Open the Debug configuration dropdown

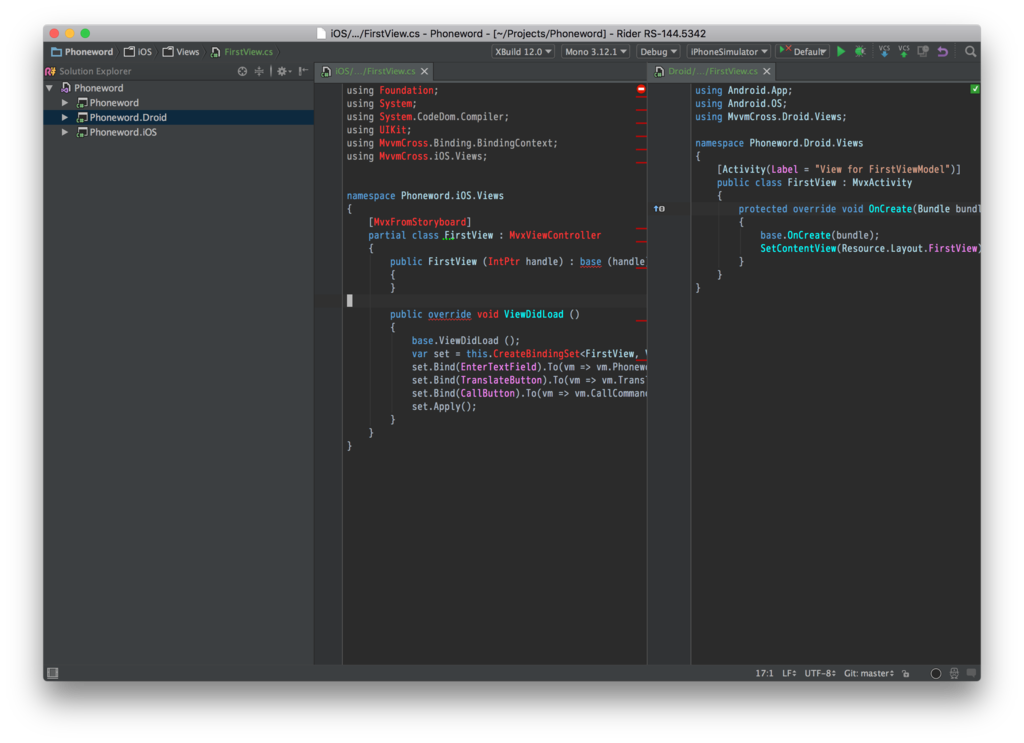pos(658,52)
